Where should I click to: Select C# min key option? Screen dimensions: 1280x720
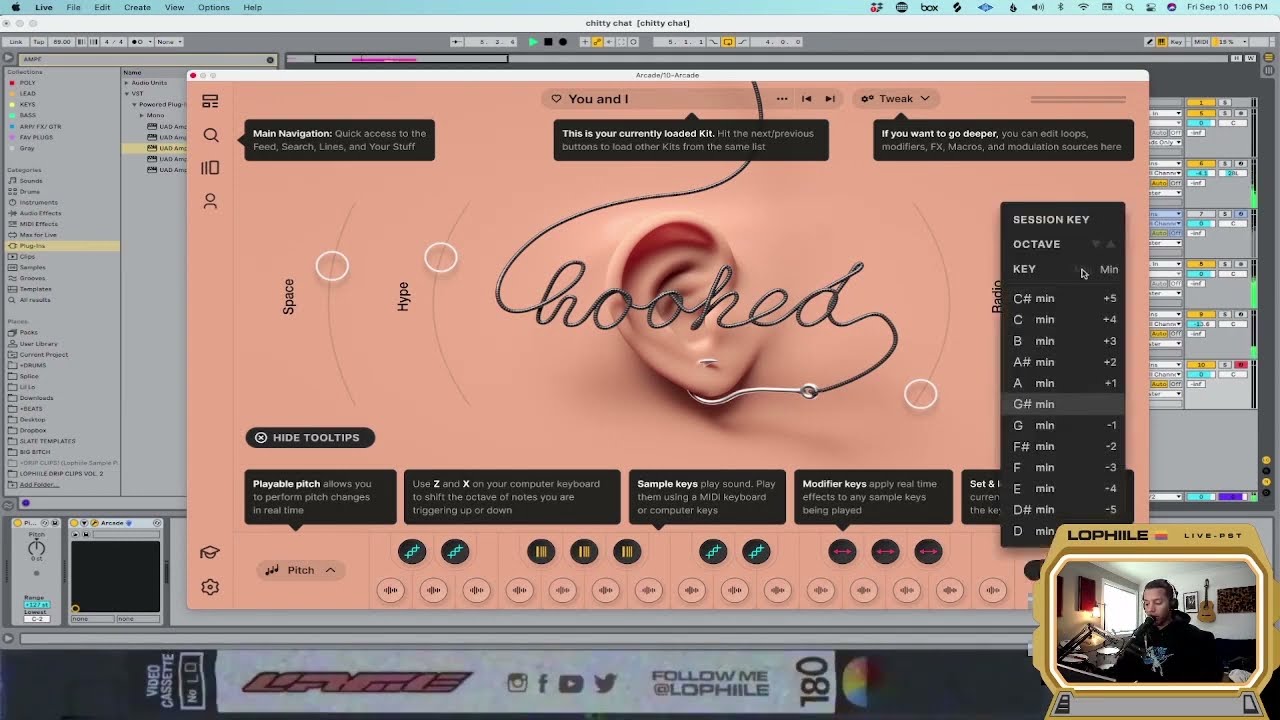[1063, 298]
